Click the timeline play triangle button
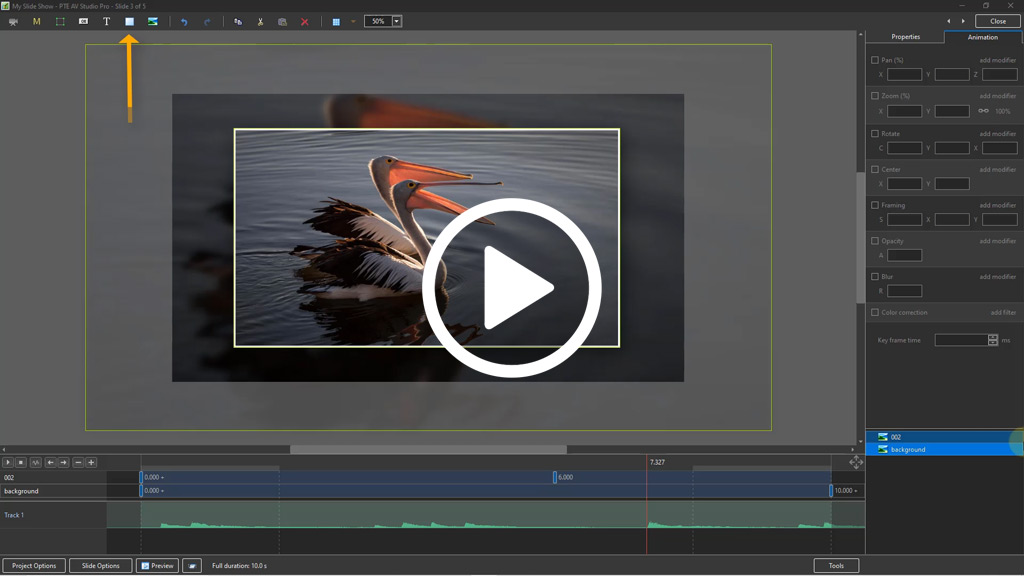1024x576 pixels. pos(8,462)
